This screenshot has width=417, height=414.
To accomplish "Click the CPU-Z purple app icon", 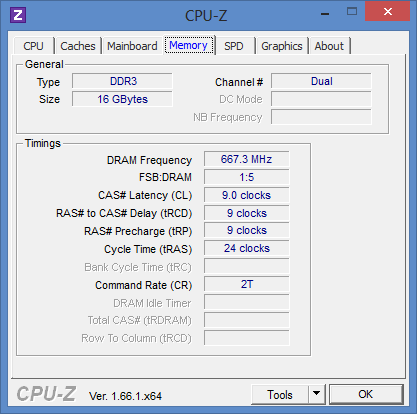I will [18, 15].
